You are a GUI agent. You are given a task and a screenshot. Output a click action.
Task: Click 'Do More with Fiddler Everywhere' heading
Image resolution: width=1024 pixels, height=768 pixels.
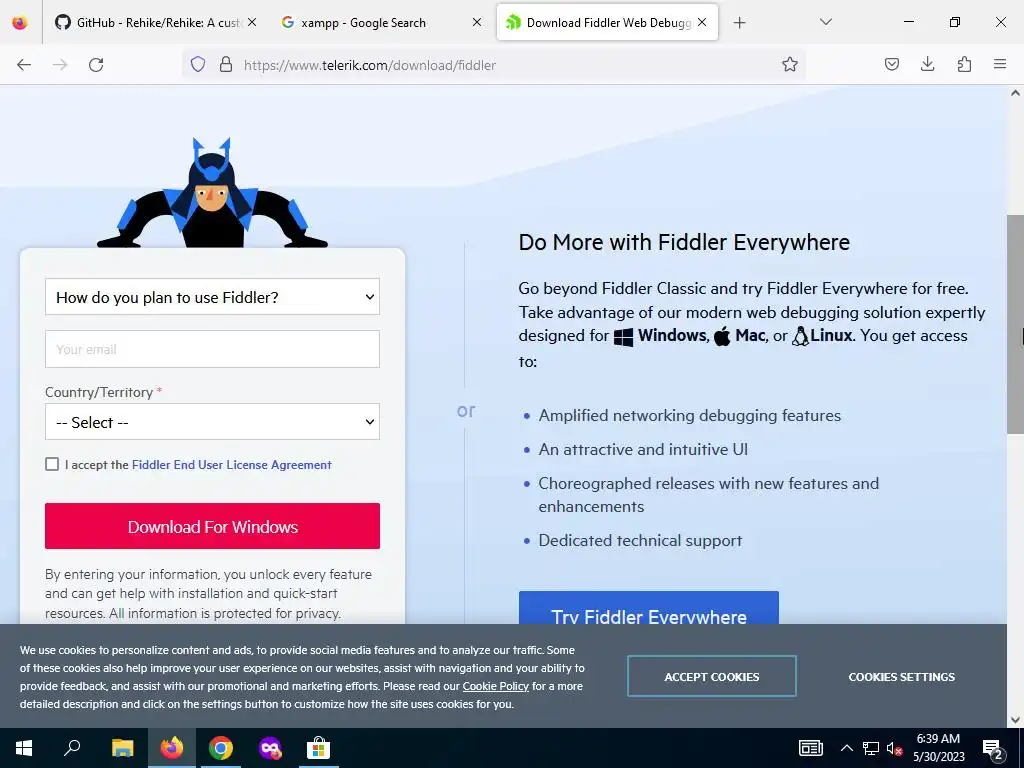(x=684, y=242)
